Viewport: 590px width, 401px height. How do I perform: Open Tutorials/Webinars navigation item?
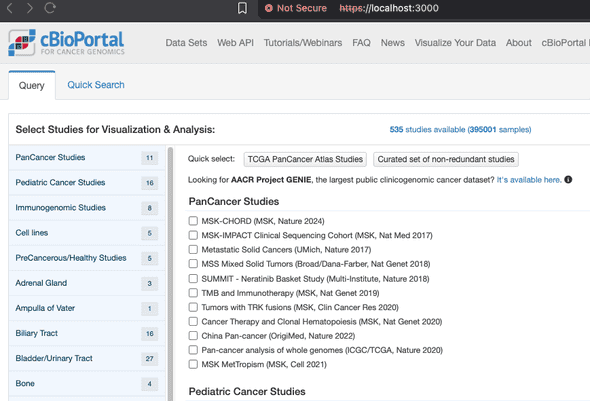(x=303, y=43)
